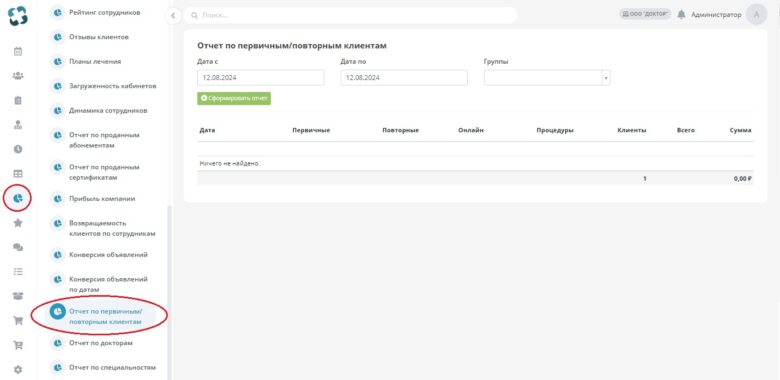The width and height of the screenshot is (780, 380).
Task: Click the Клиенты column header
Action: click(632, 130)
